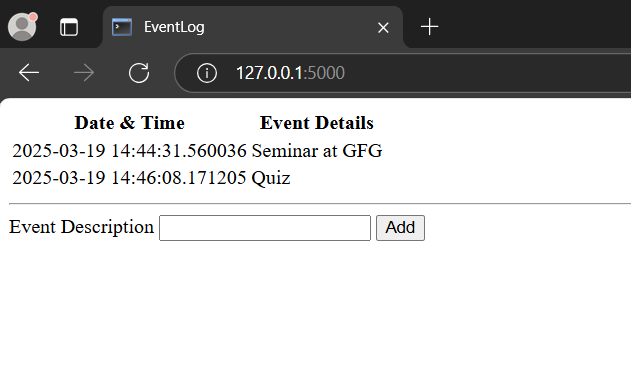View site information icon
631x382 pixels.
point(207,73)
